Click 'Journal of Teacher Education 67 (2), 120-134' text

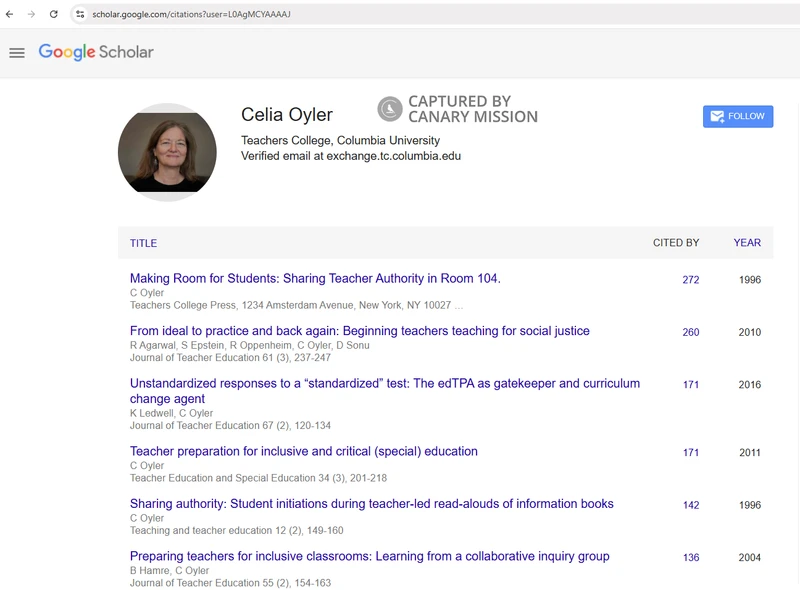[x=230, y=426]
